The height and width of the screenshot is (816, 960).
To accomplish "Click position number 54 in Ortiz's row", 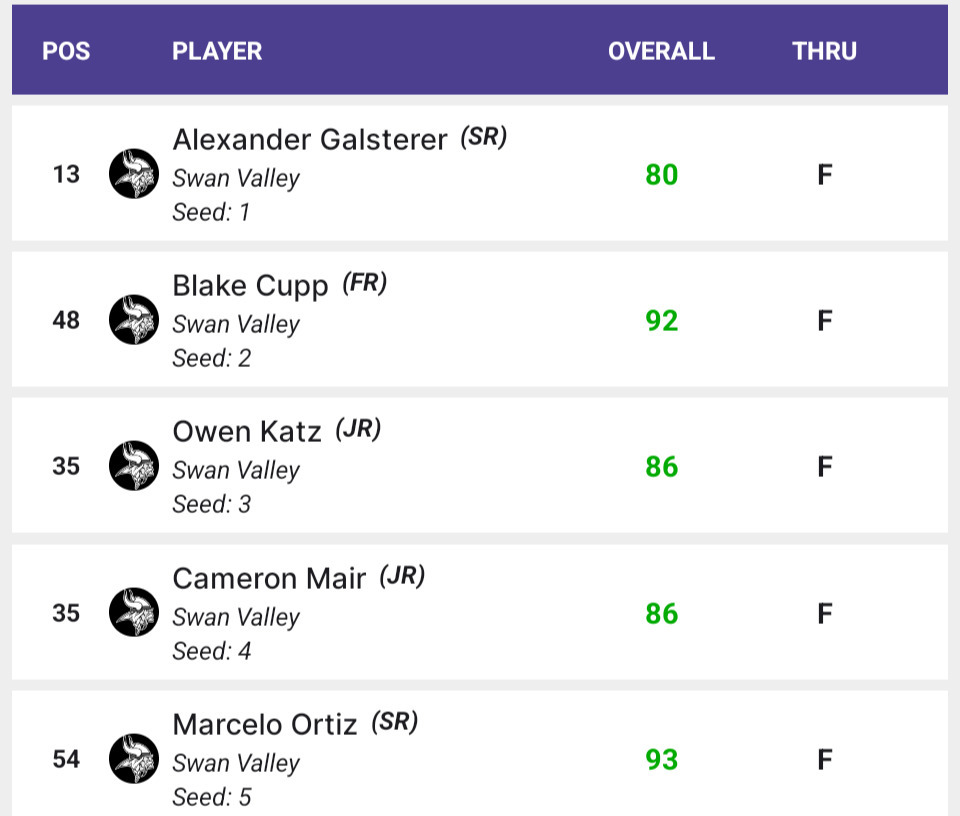I will click(x=66, y=760).
